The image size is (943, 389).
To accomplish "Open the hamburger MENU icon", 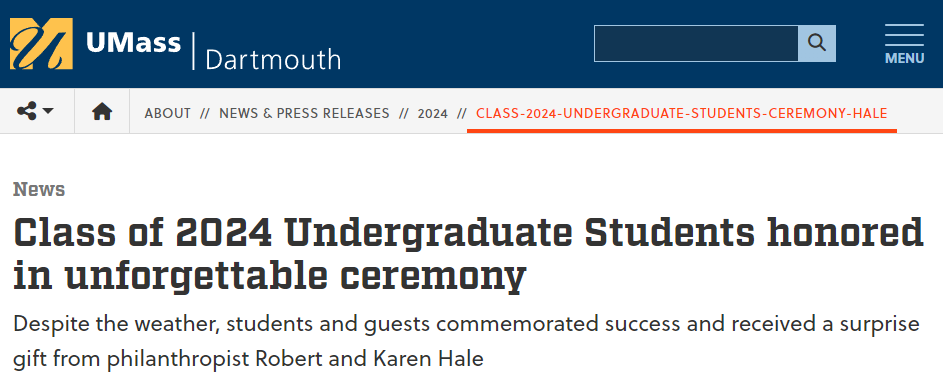I will pos(905,44).
